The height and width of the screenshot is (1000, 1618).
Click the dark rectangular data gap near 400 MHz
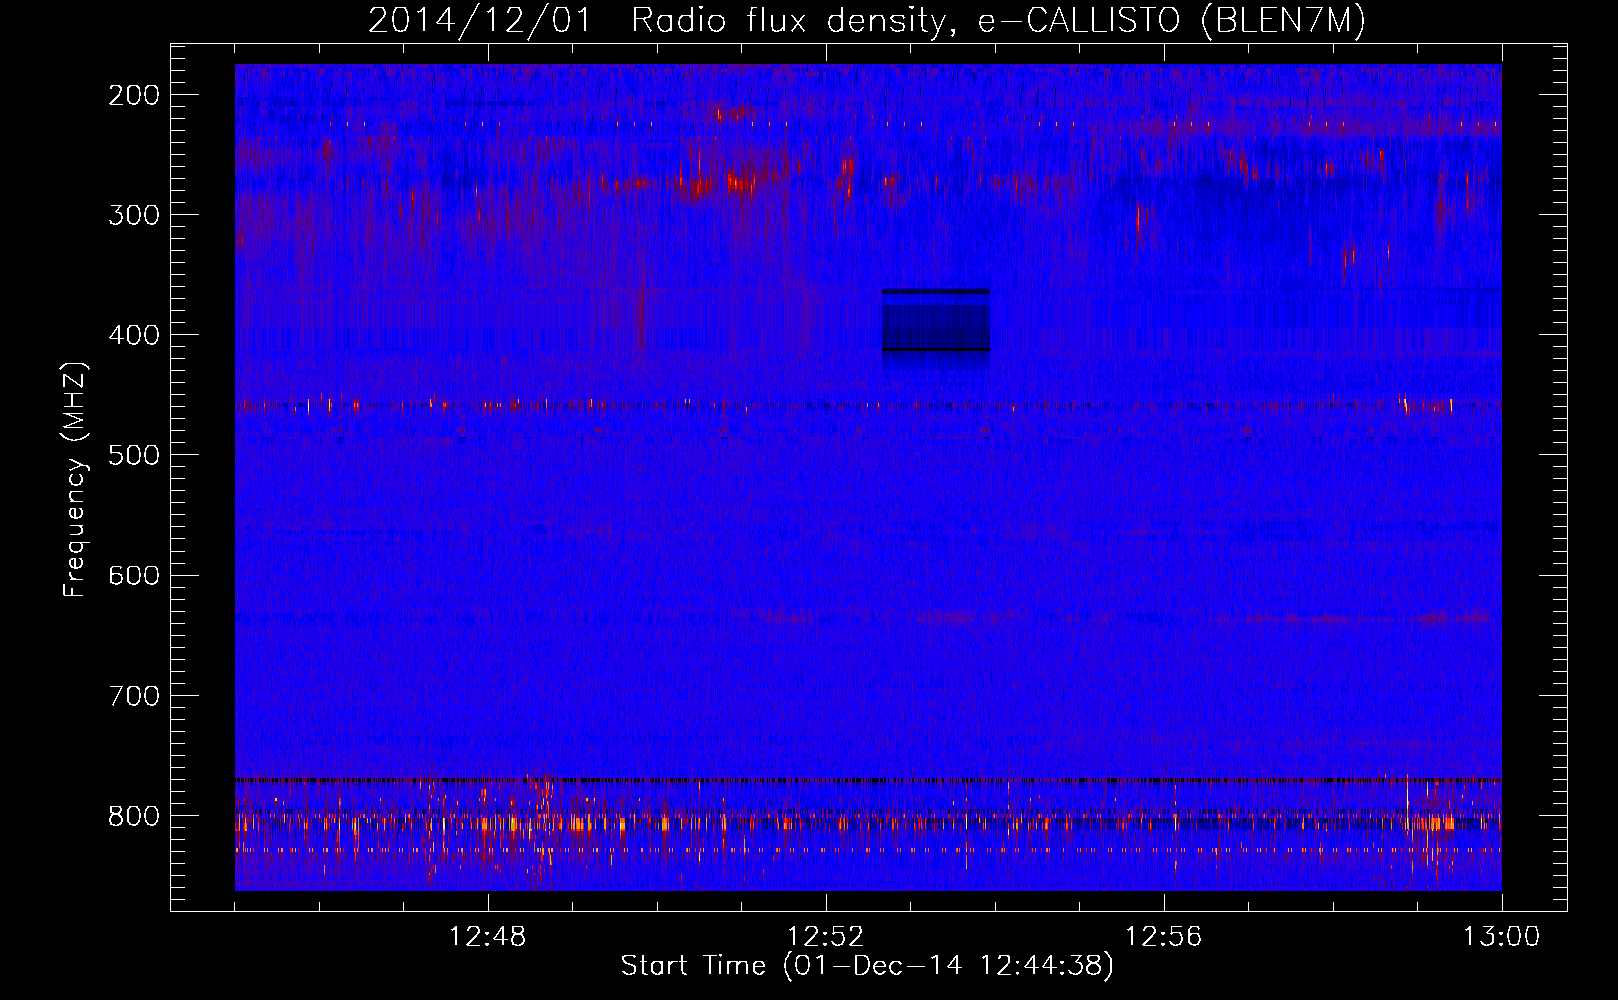point(935,328)
